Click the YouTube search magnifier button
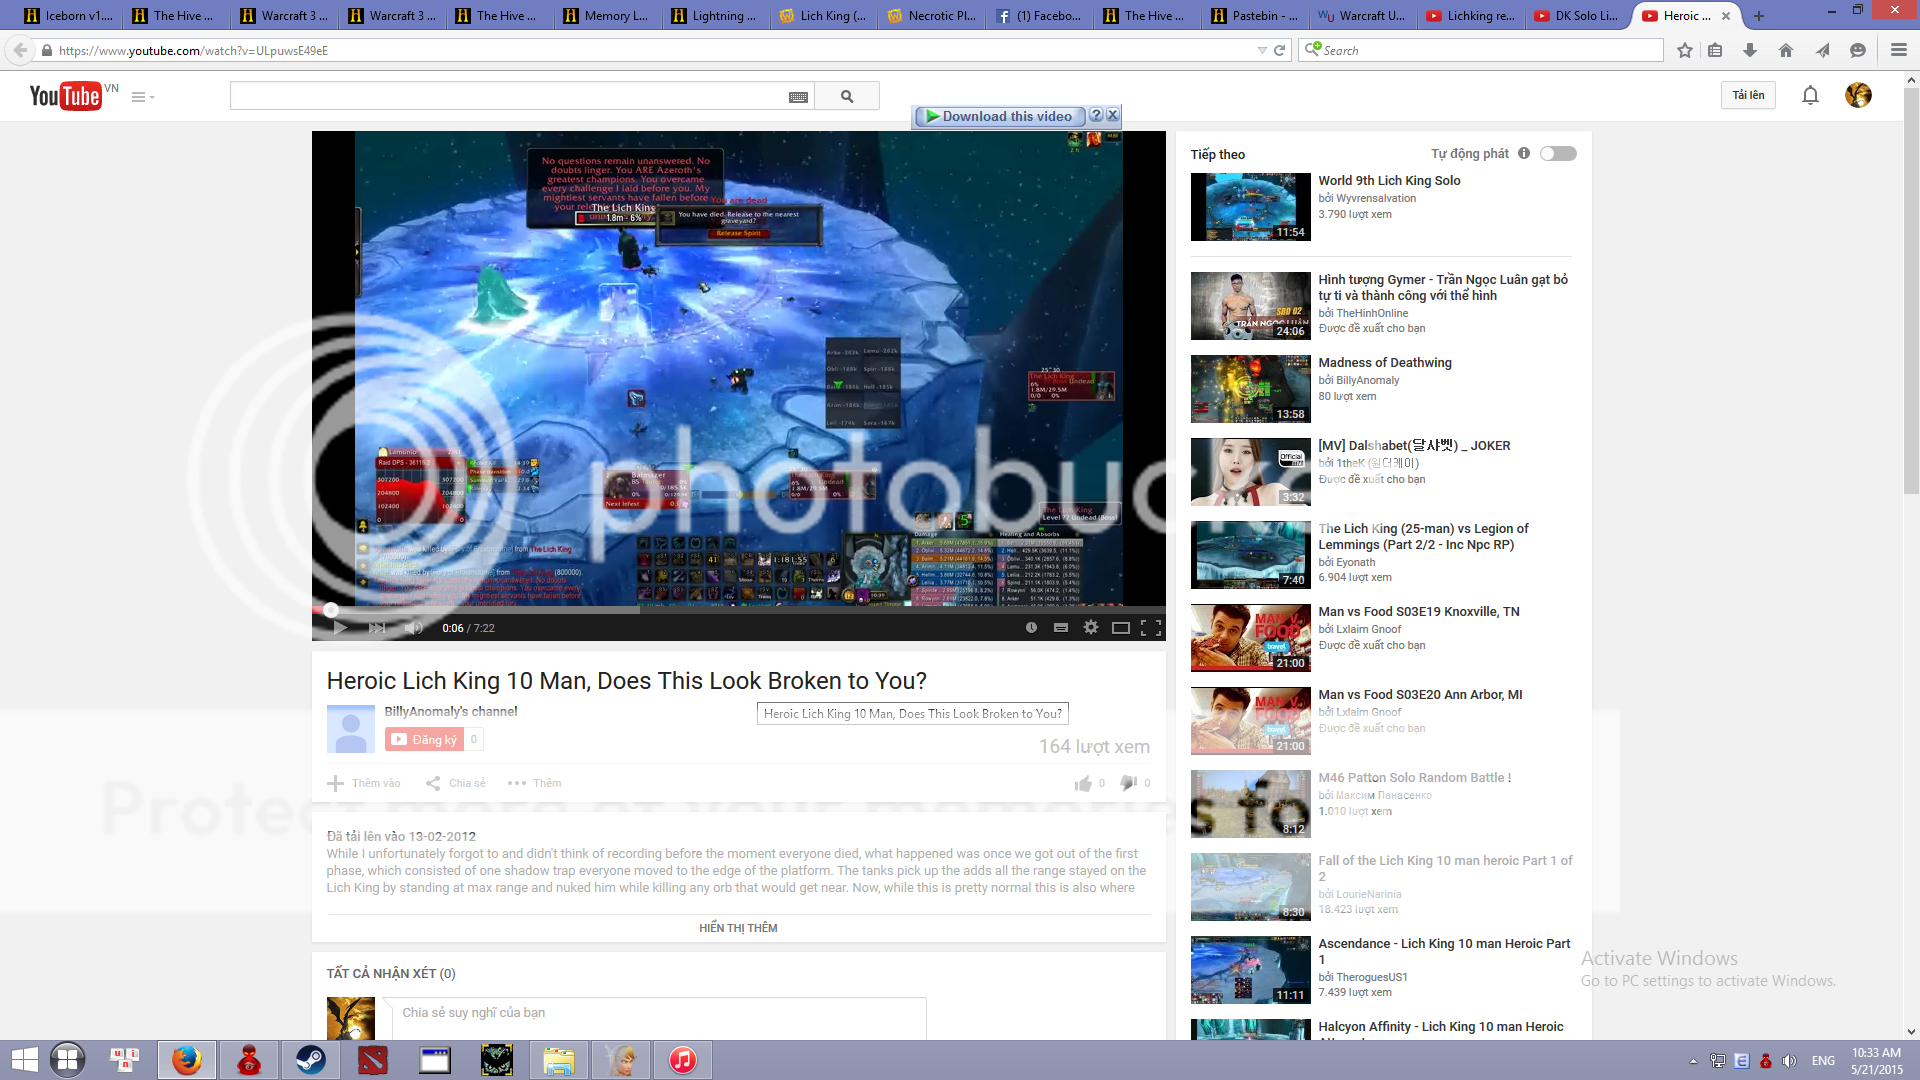This screenshot has height=1080, width=1920. pos(847,96)
